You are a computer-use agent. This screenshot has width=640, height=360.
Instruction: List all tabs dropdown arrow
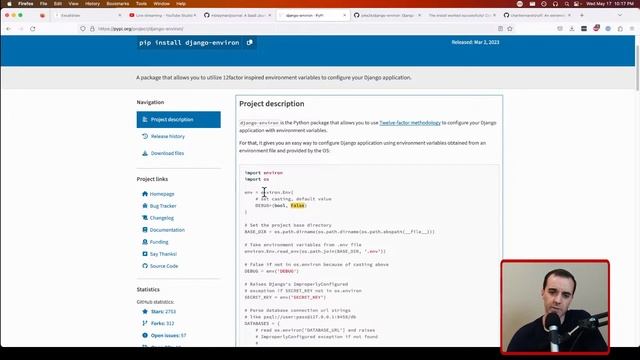coord(620,15)
